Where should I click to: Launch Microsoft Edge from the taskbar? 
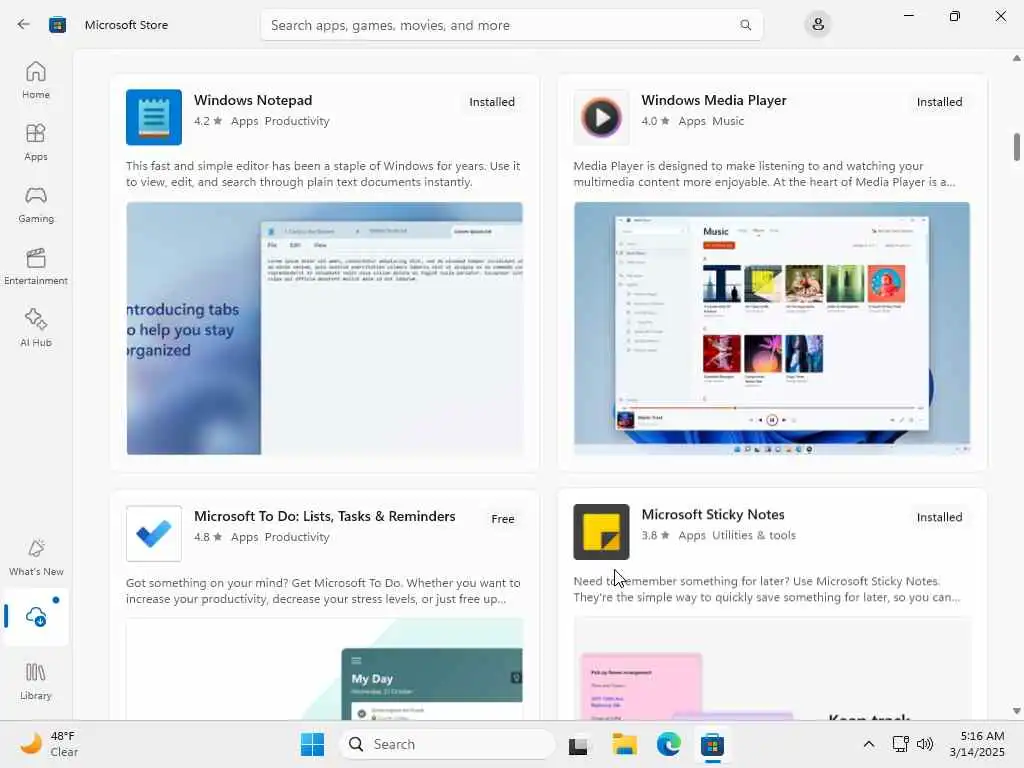669,744
